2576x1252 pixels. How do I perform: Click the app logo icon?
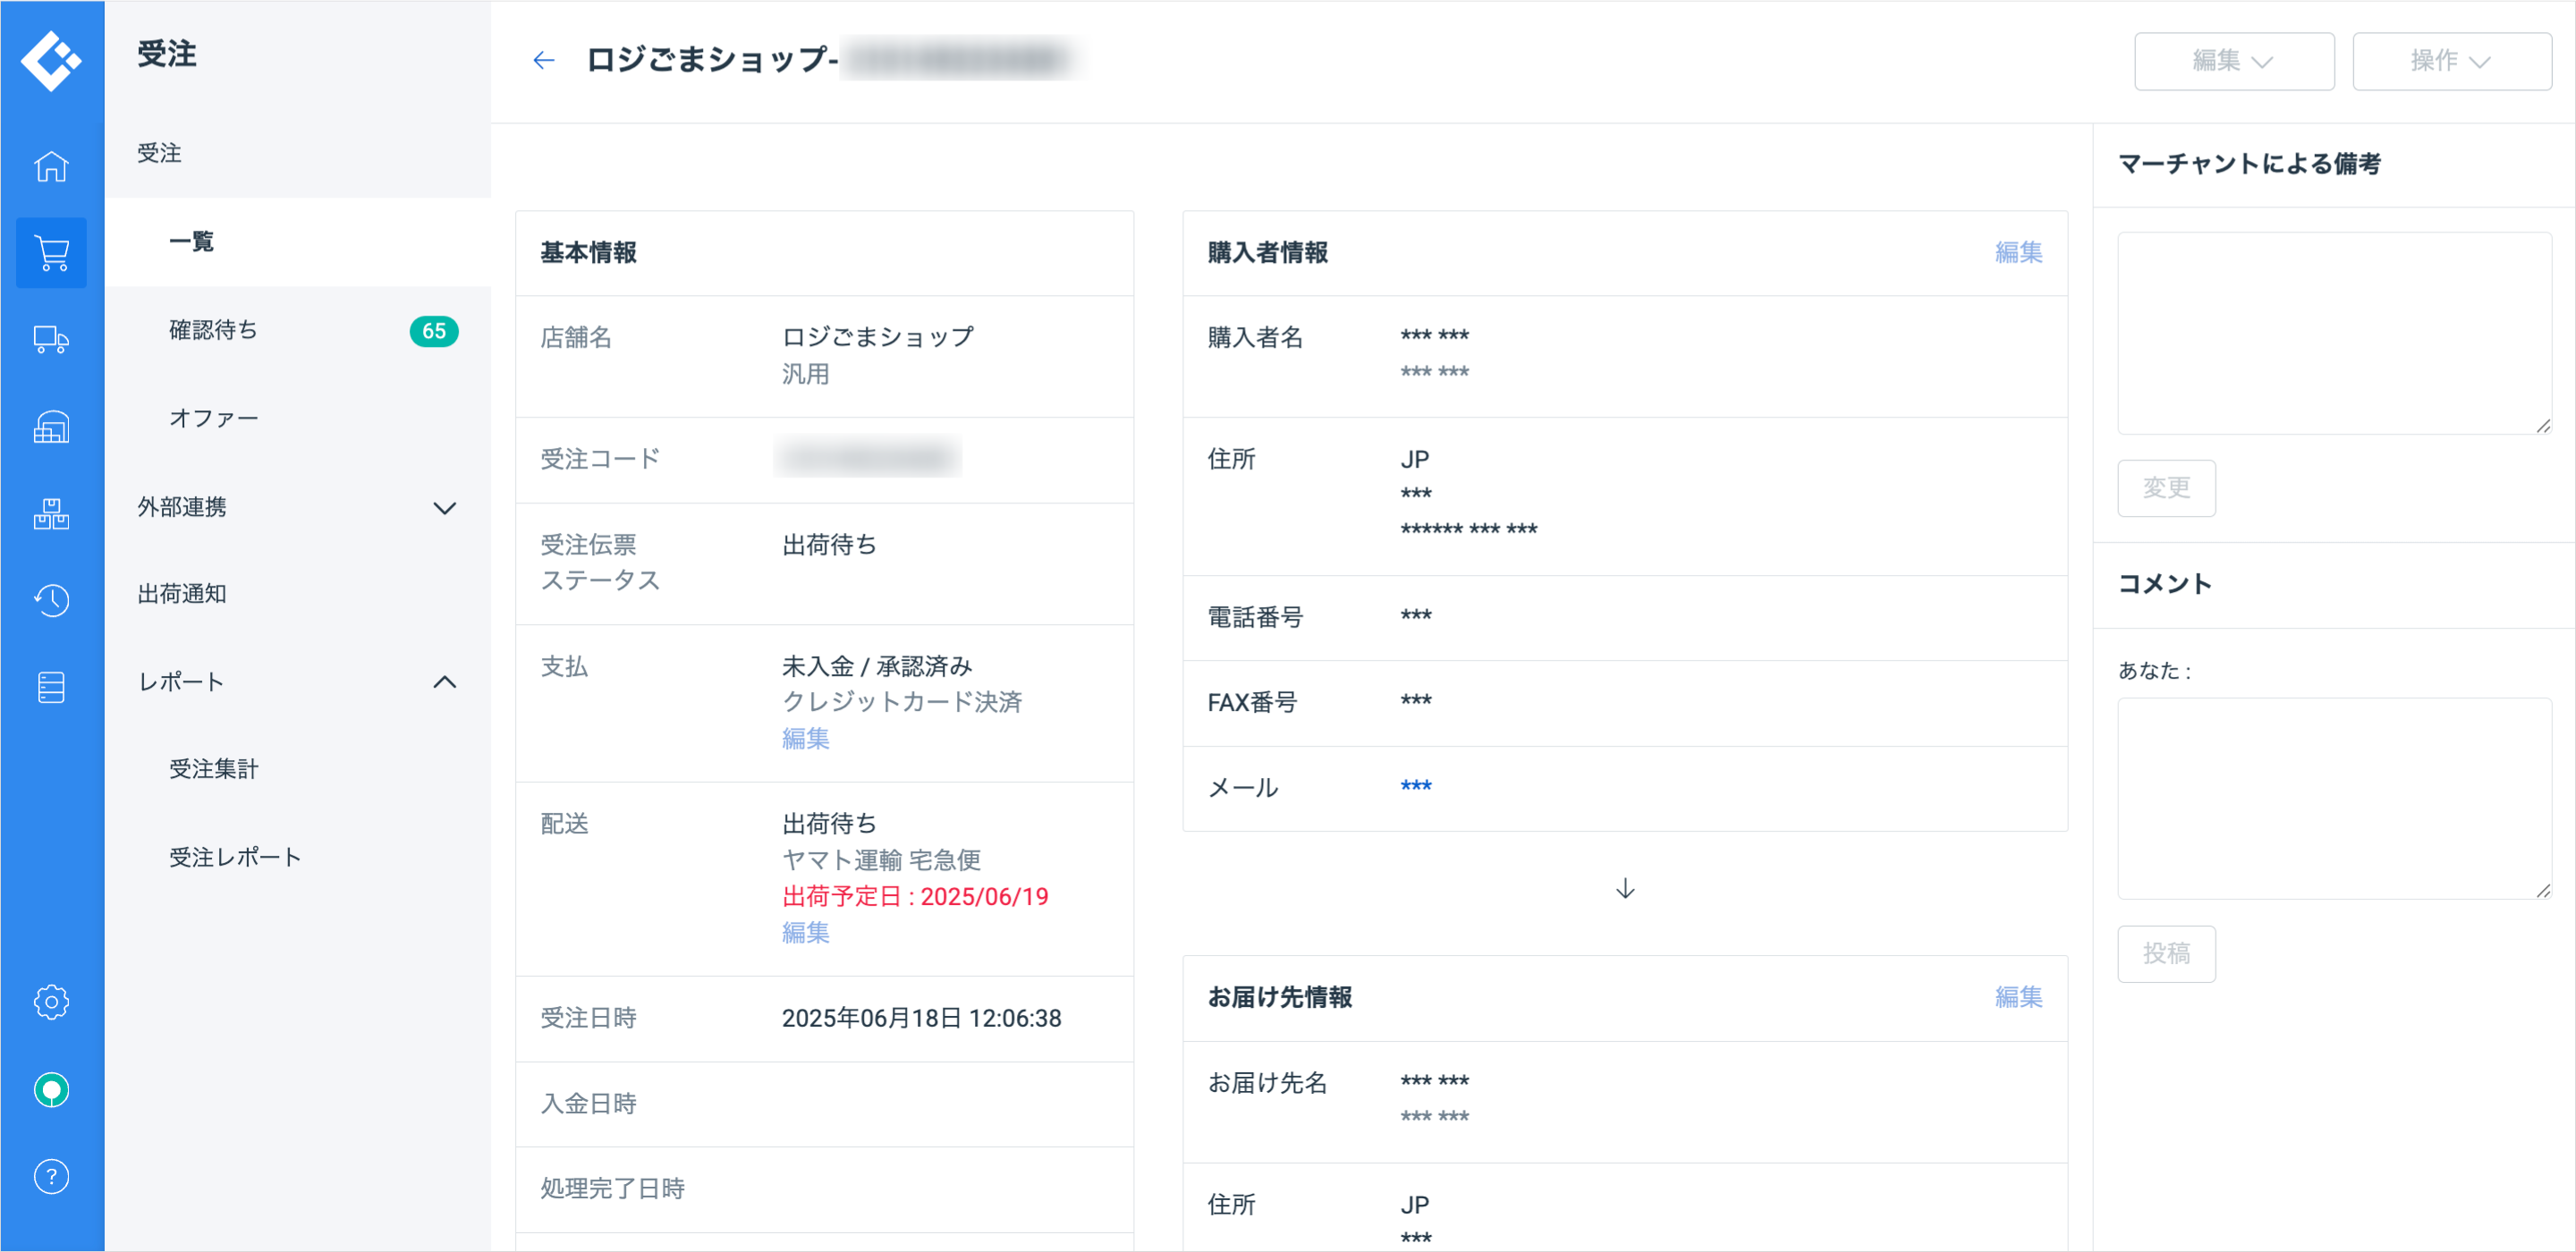pyautogui.click(x=51, y=61)
